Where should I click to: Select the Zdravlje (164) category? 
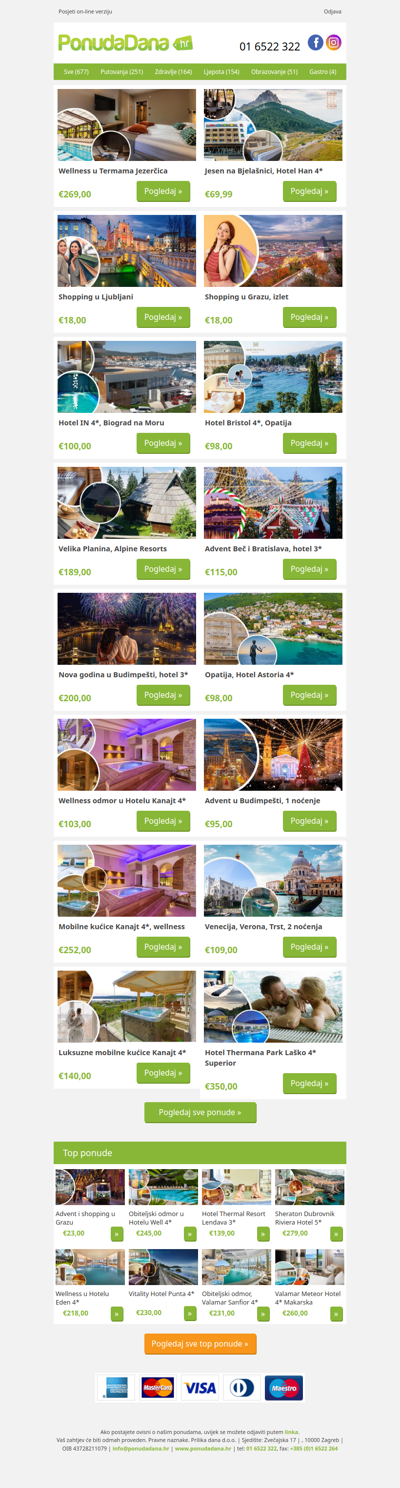173,72
